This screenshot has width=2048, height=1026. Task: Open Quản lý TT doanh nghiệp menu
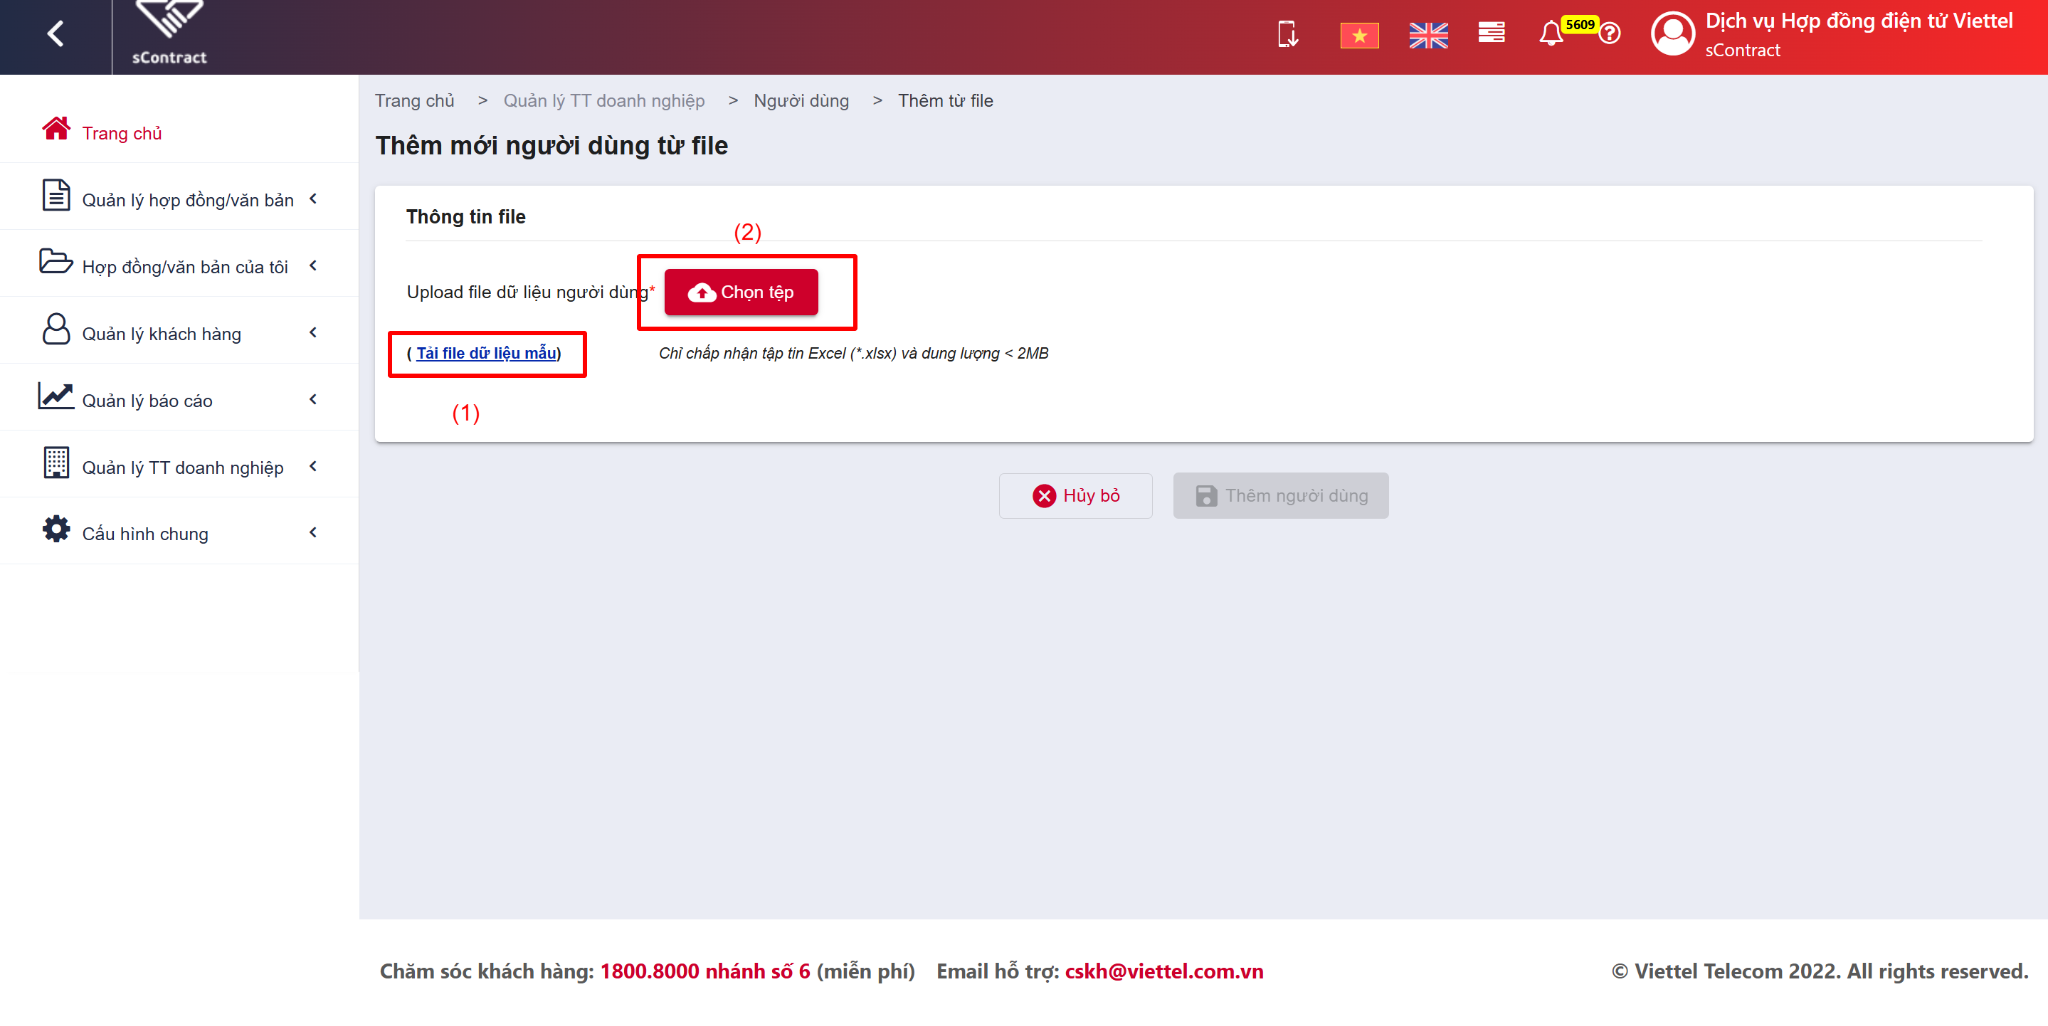[180, 465]
